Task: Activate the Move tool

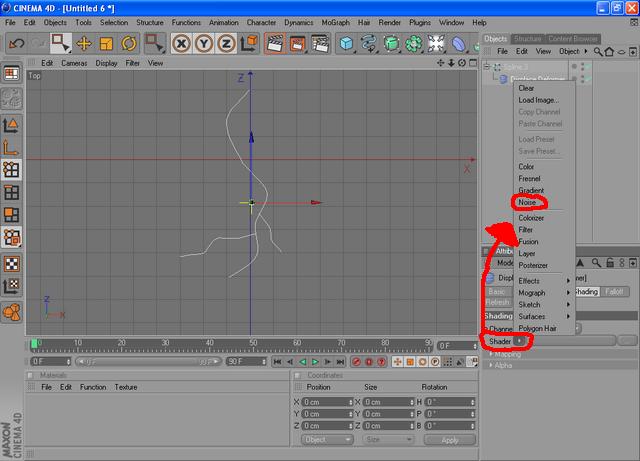Action: [84, 43]
